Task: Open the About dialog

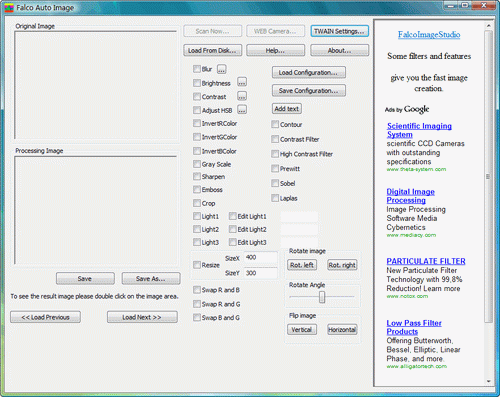Action: point(340,50)
